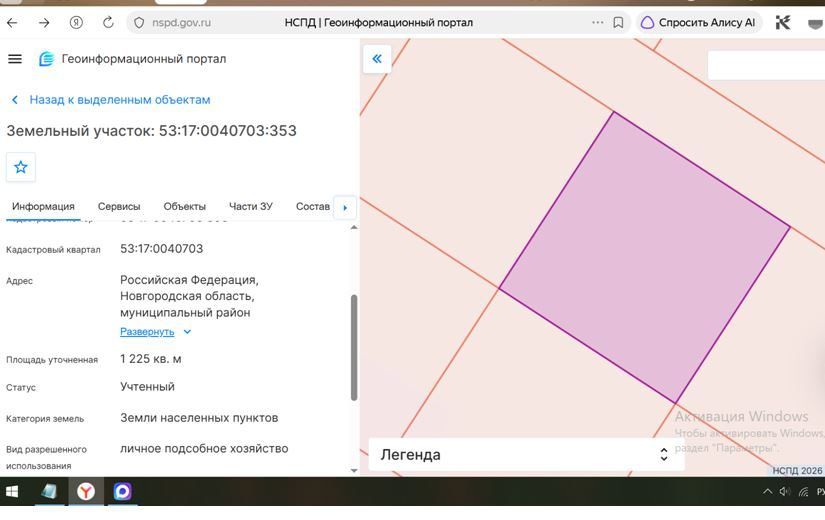Reload the page

pos(108,23)
